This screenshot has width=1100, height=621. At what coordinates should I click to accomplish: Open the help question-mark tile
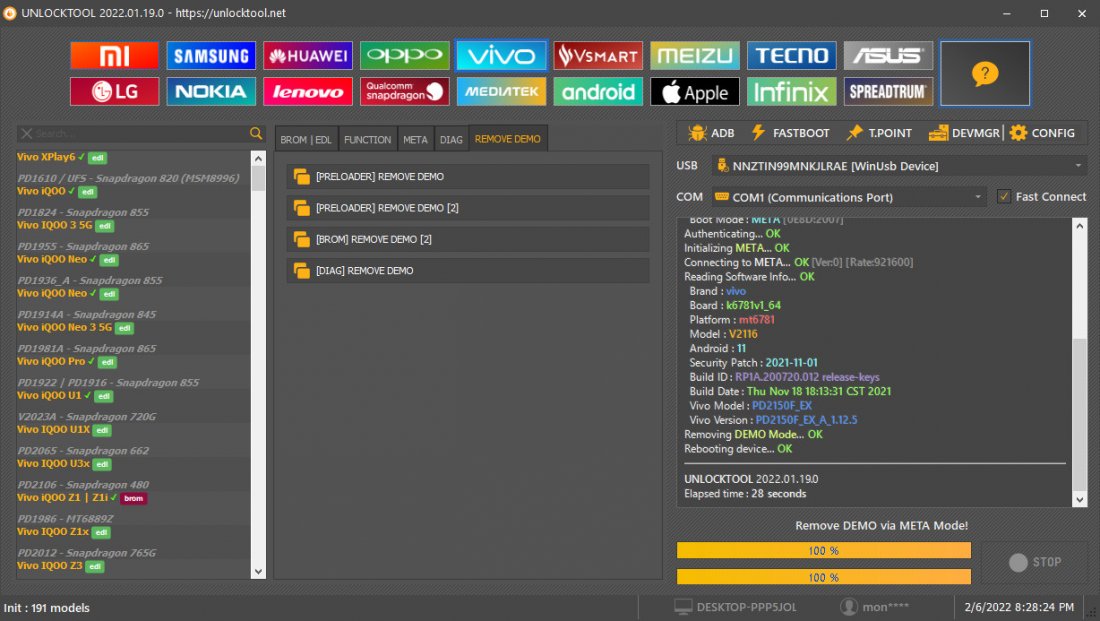(x=985, y=74)
